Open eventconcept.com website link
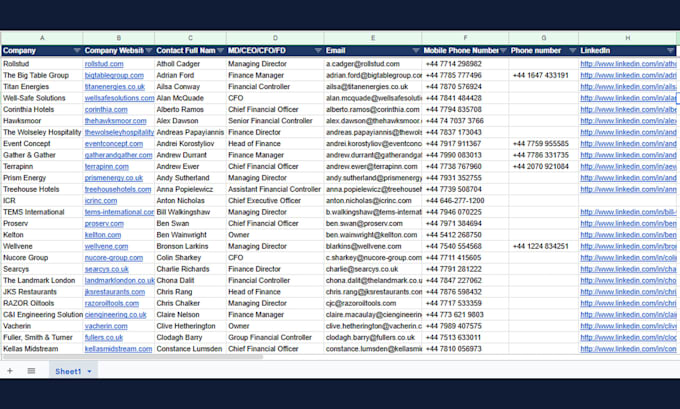This screenshot has height=409, width=680. click(x=114, y=144)
